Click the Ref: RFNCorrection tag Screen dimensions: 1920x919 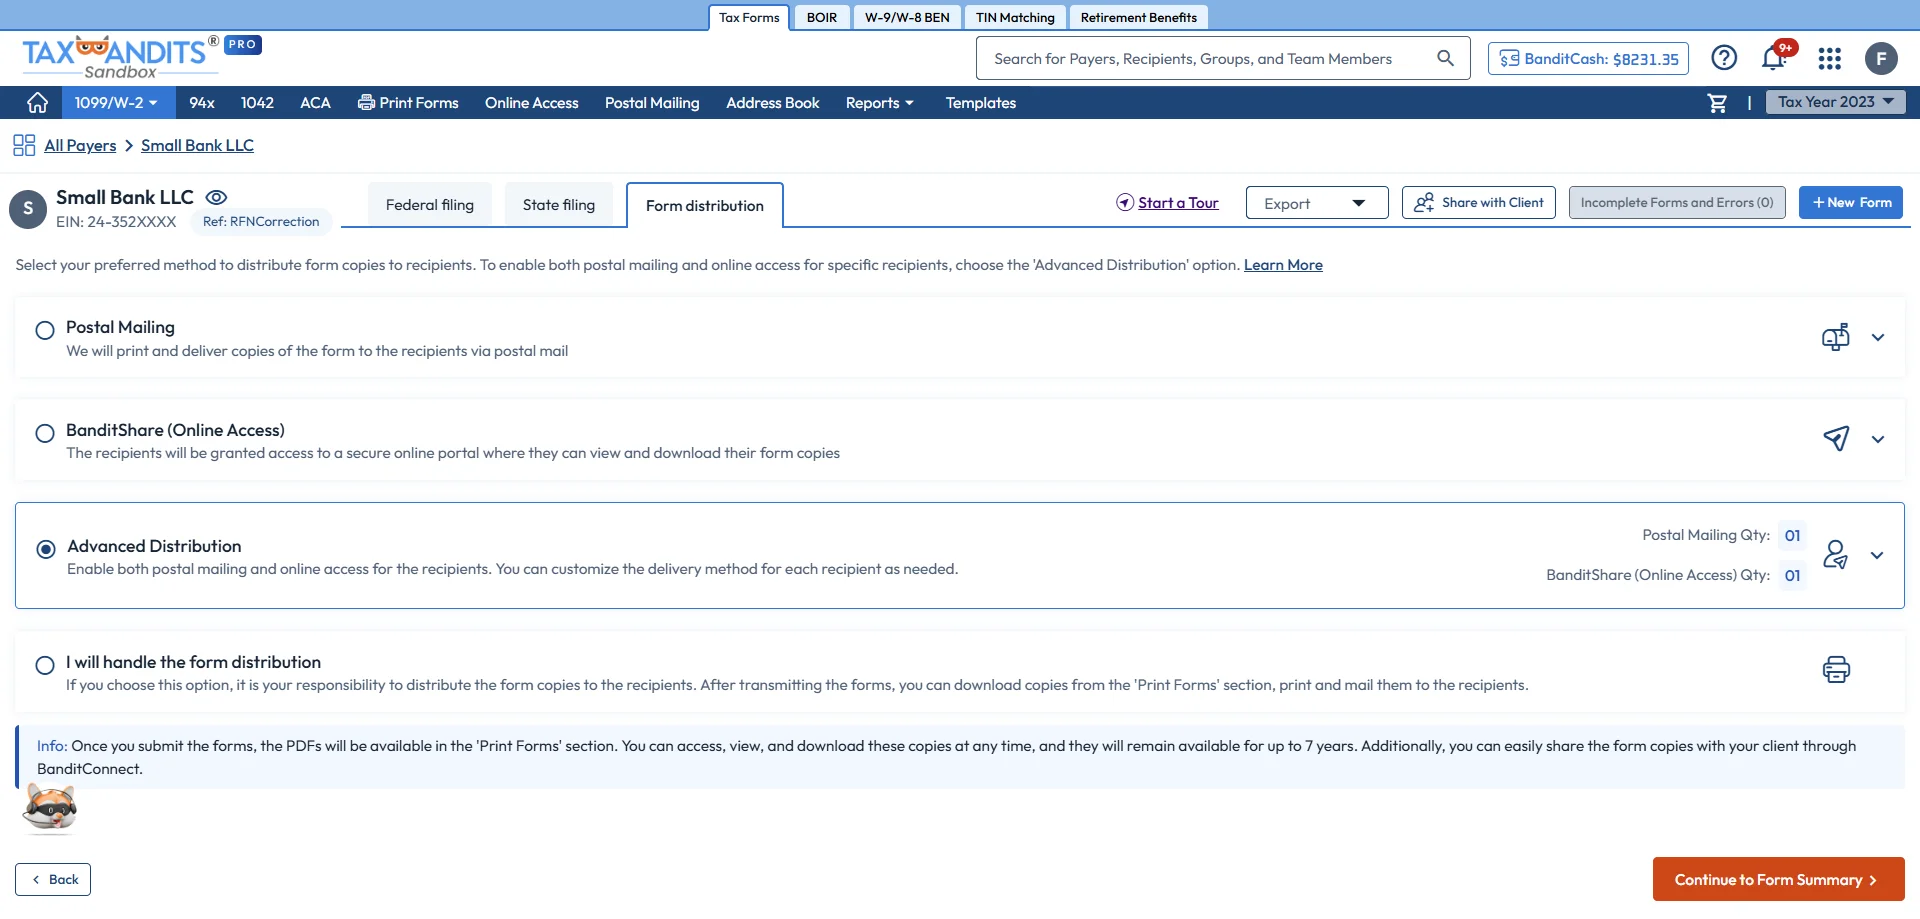261,222
